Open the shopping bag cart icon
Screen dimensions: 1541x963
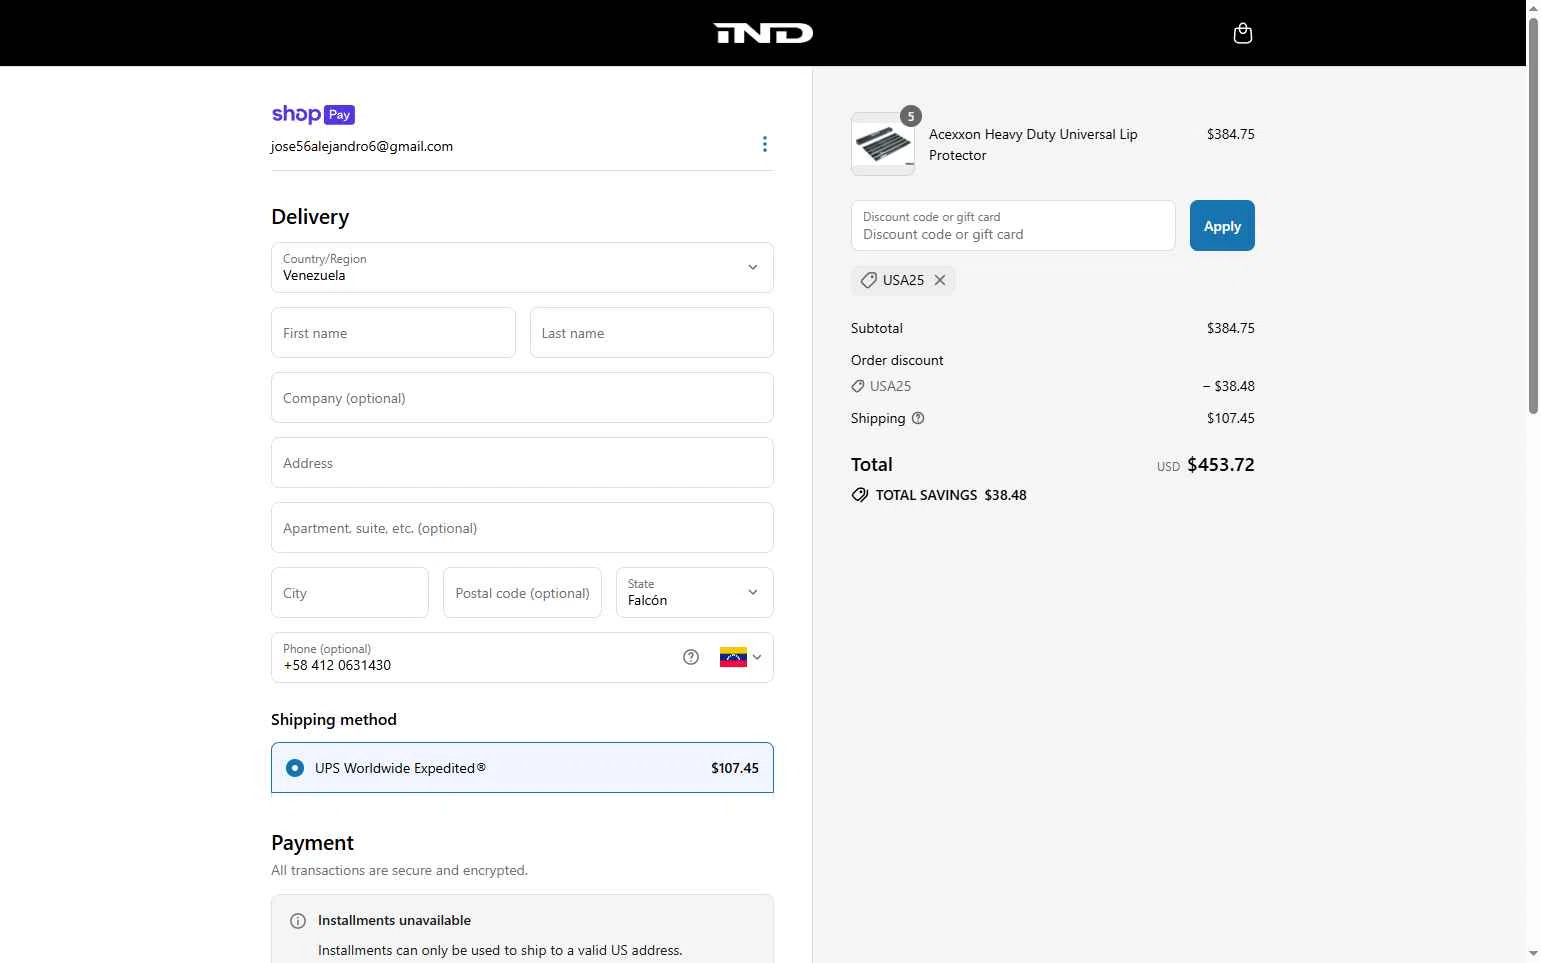coord(1243,33)
